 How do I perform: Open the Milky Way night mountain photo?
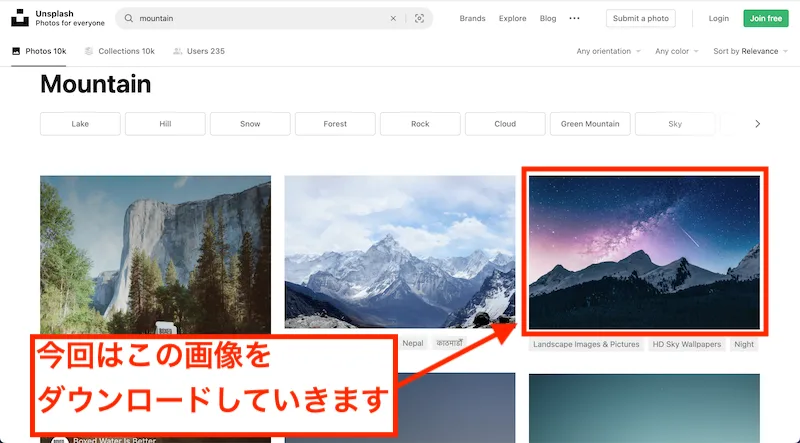coord(644,253)
